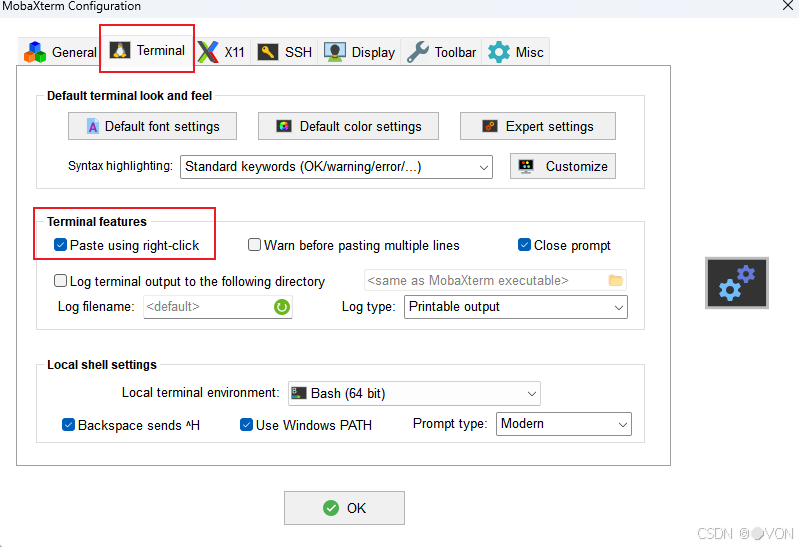Enable Log terminal output to directory
Viewport: 799px width, 547px height.
(60, 280)
